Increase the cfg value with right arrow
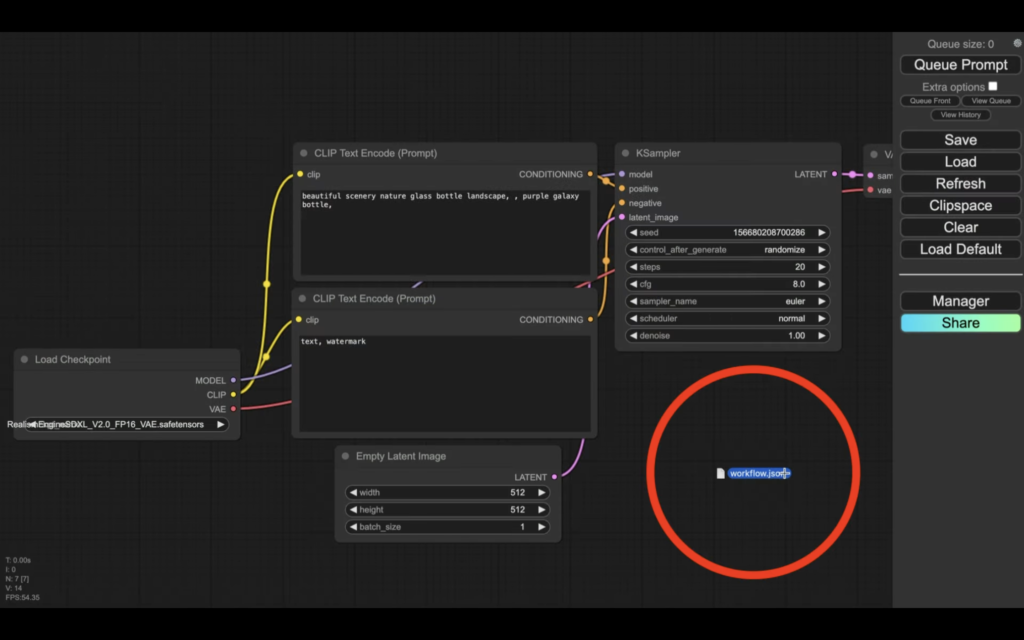1024x640 pixels. pyautogui.click(x=821, y=284)
